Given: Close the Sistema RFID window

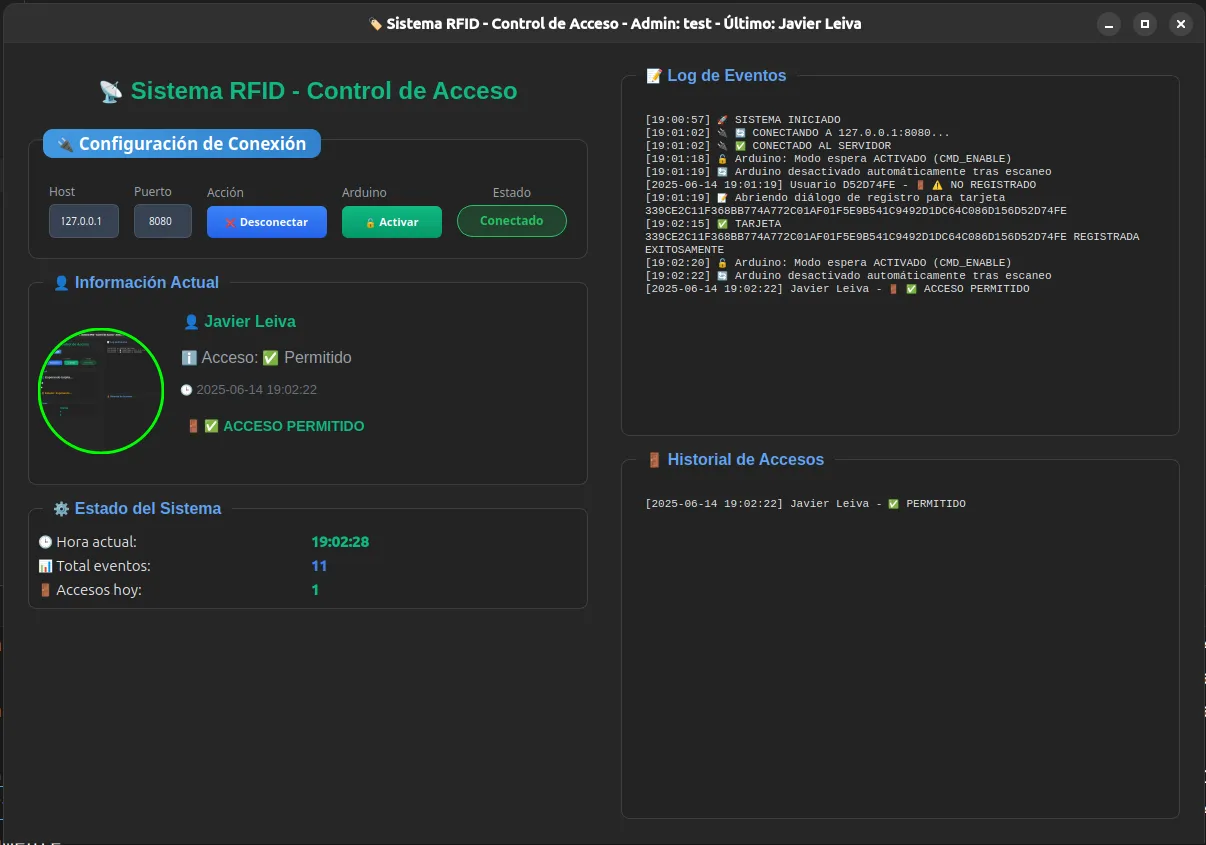Looking at the screenshot, I should click(x=1181, y=24).
